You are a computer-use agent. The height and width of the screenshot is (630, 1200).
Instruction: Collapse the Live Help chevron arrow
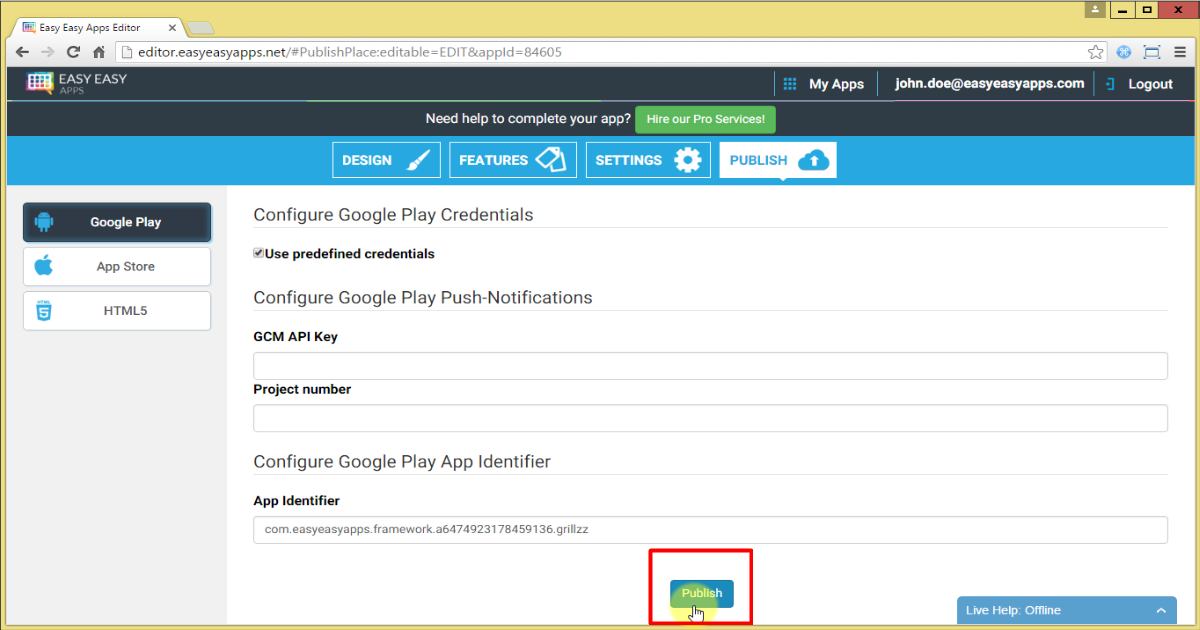point(1160,609)
